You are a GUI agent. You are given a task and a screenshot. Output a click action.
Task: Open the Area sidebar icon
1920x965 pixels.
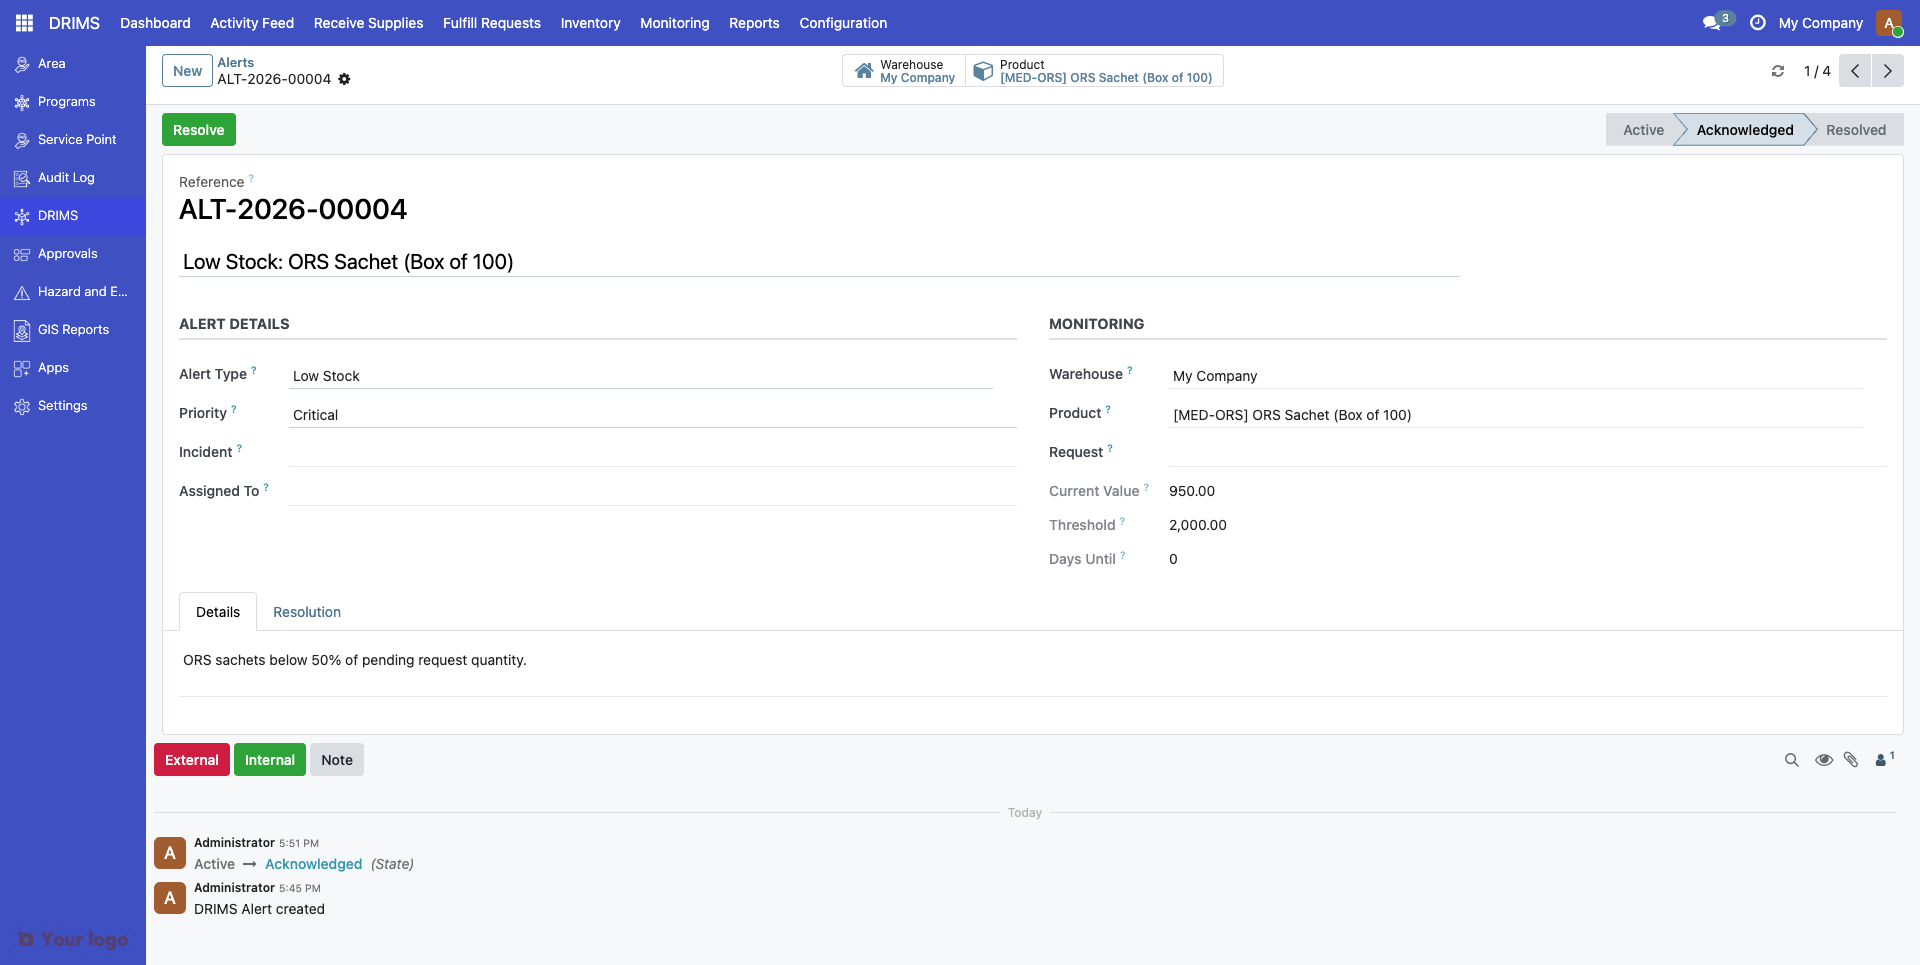pyautogui.click(x=22, y=64)
